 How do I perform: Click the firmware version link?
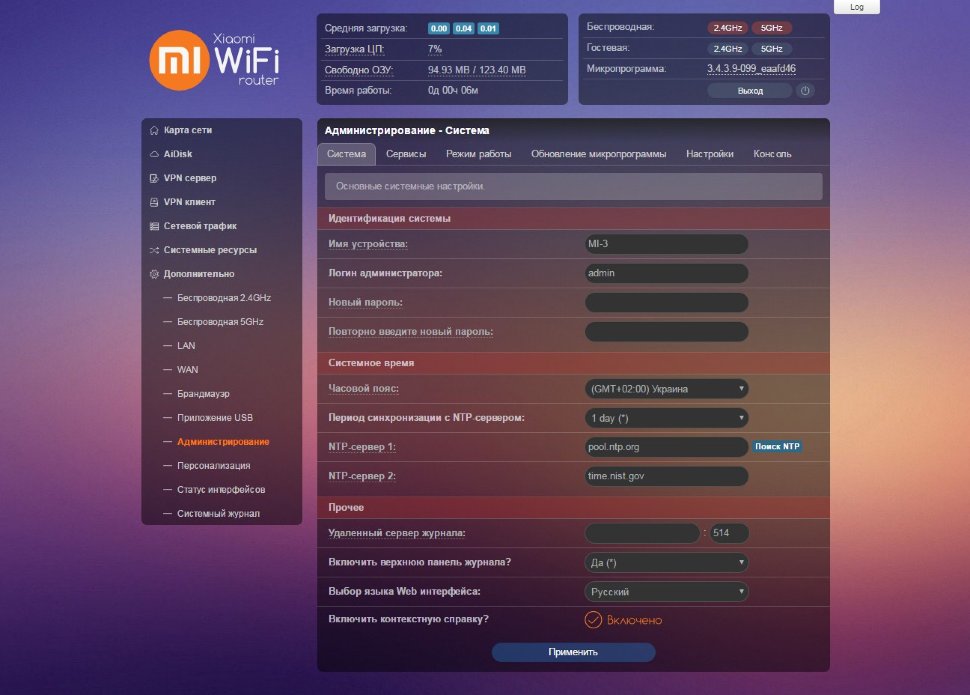tap(751, 69)
